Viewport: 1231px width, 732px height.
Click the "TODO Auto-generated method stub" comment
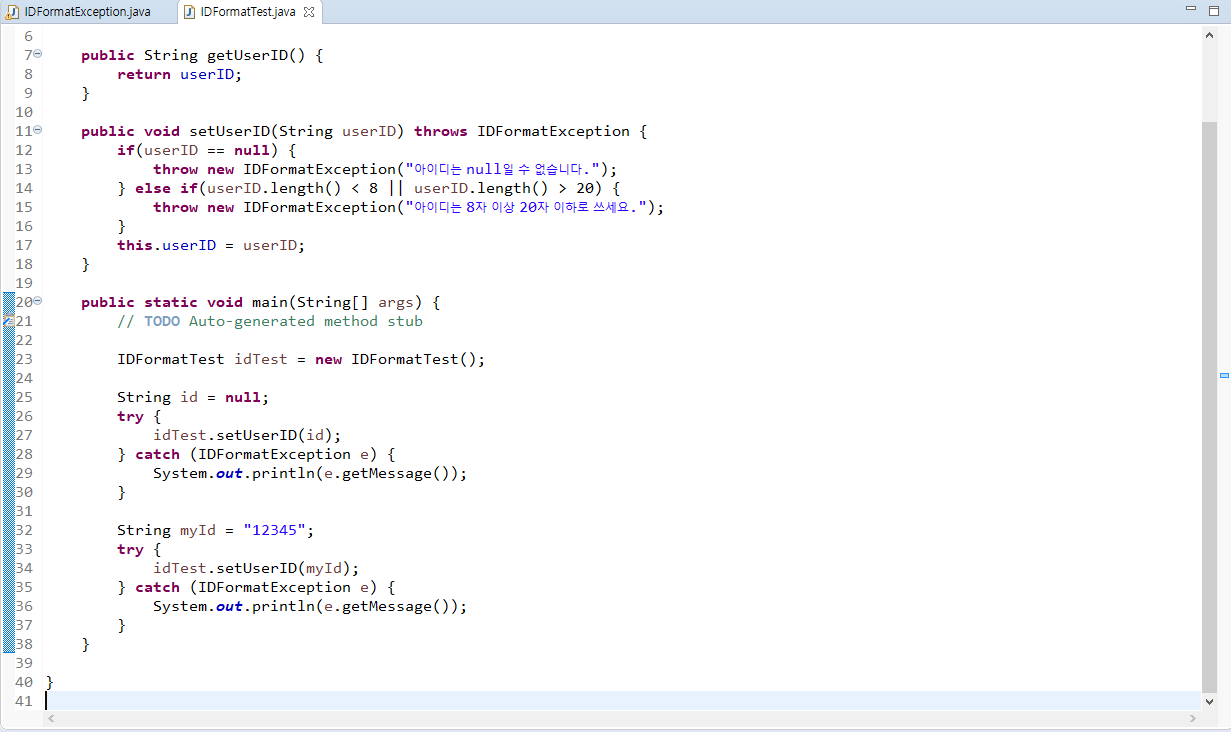[283, 321]
